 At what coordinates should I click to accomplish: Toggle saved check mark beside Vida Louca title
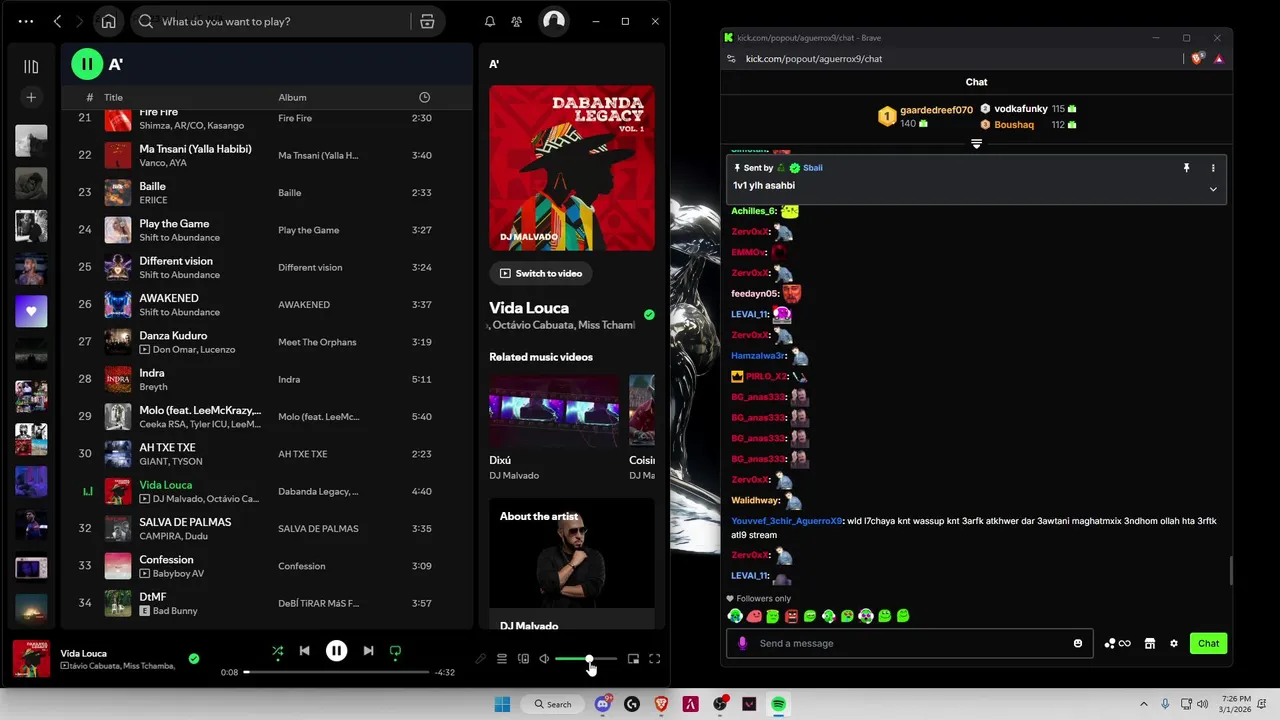649,315
